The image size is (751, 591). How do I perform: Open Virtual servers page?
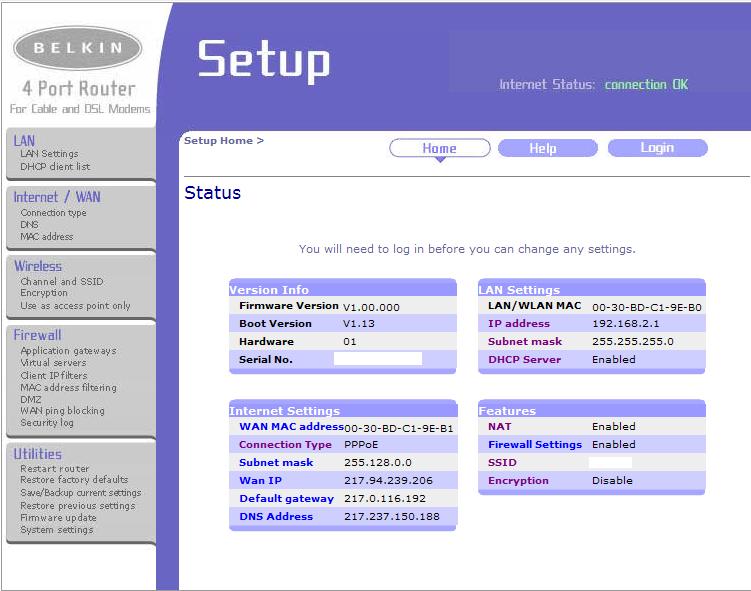53,363
